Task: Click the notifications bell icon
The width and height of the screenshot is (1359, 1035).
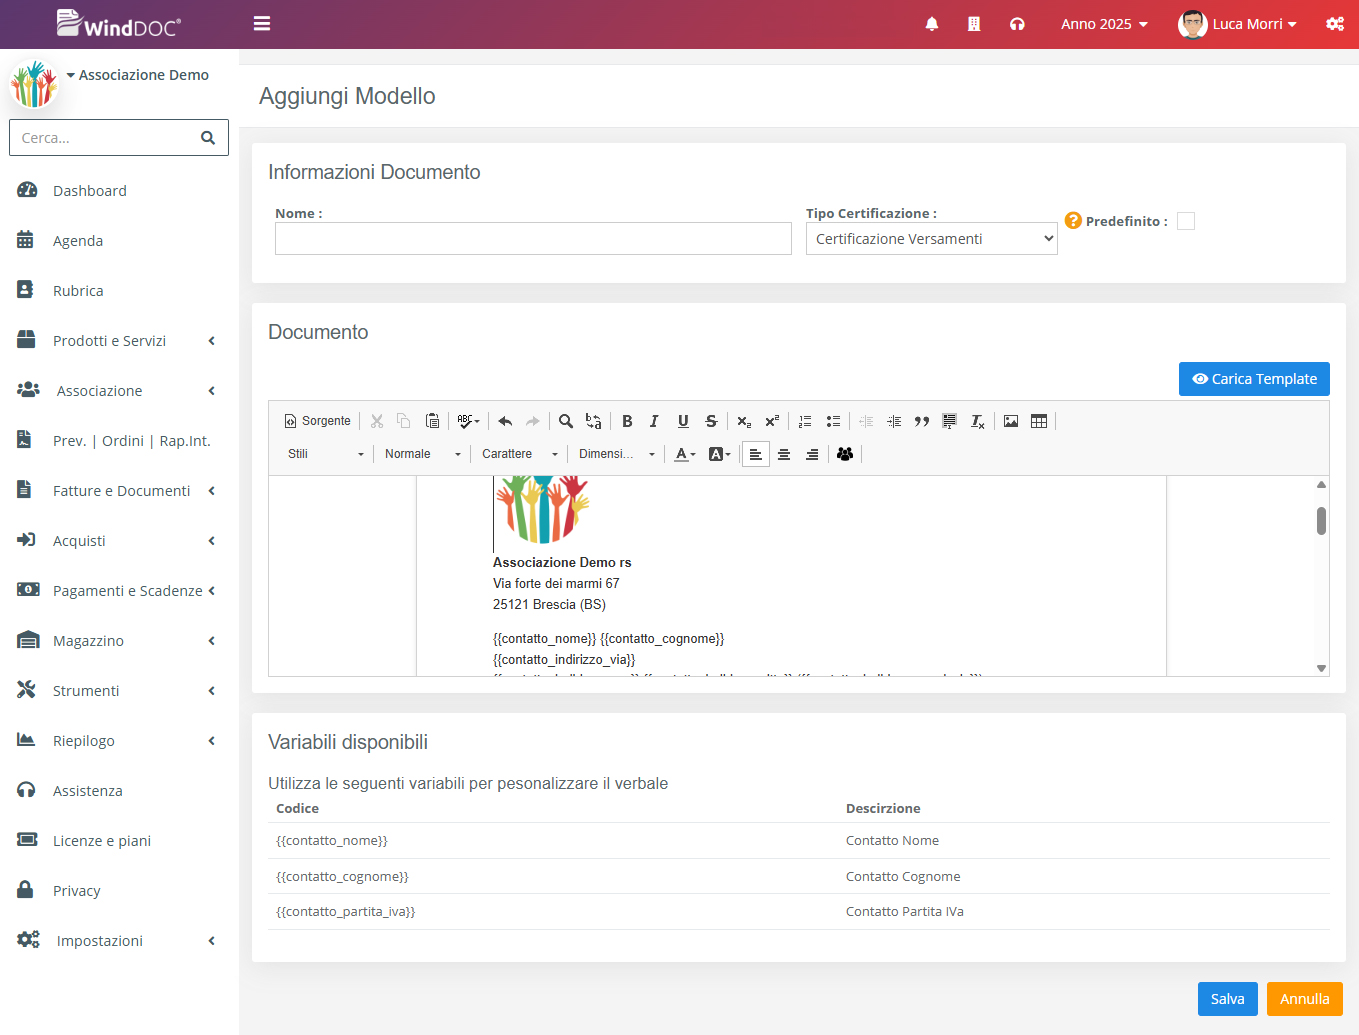Action: point(932,24)
